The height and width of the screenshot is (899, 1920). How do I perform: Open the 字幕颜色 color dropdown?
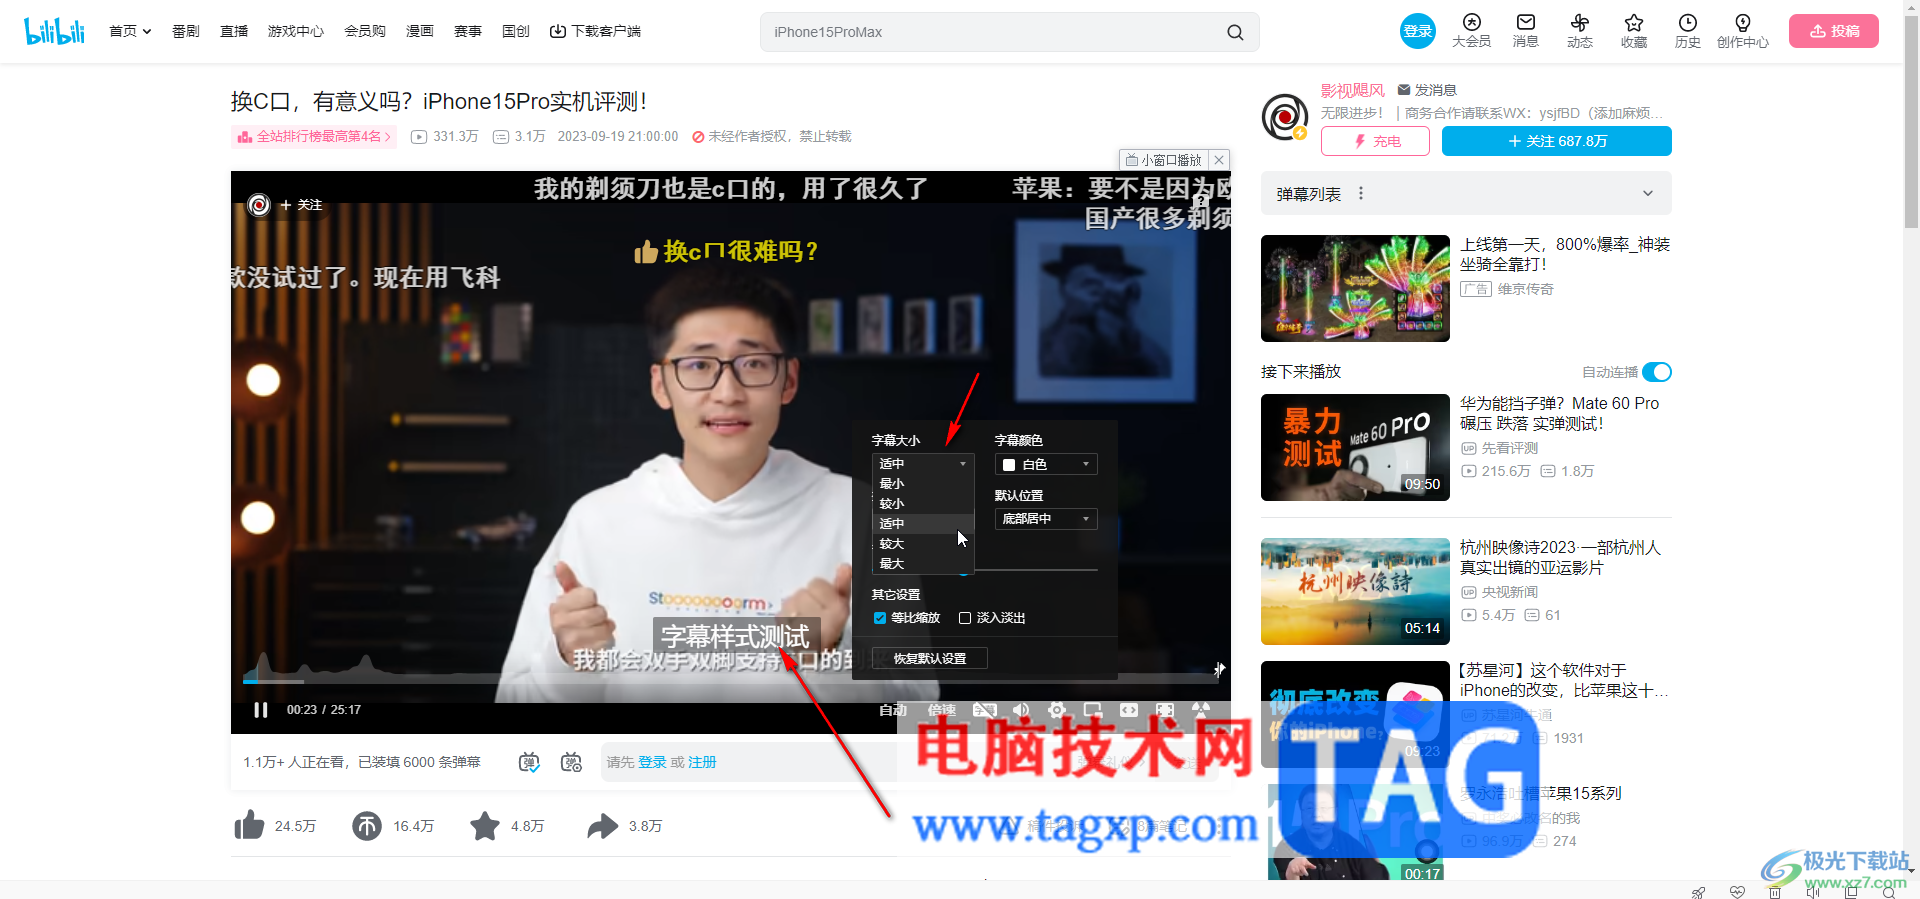pos(1046,464)
